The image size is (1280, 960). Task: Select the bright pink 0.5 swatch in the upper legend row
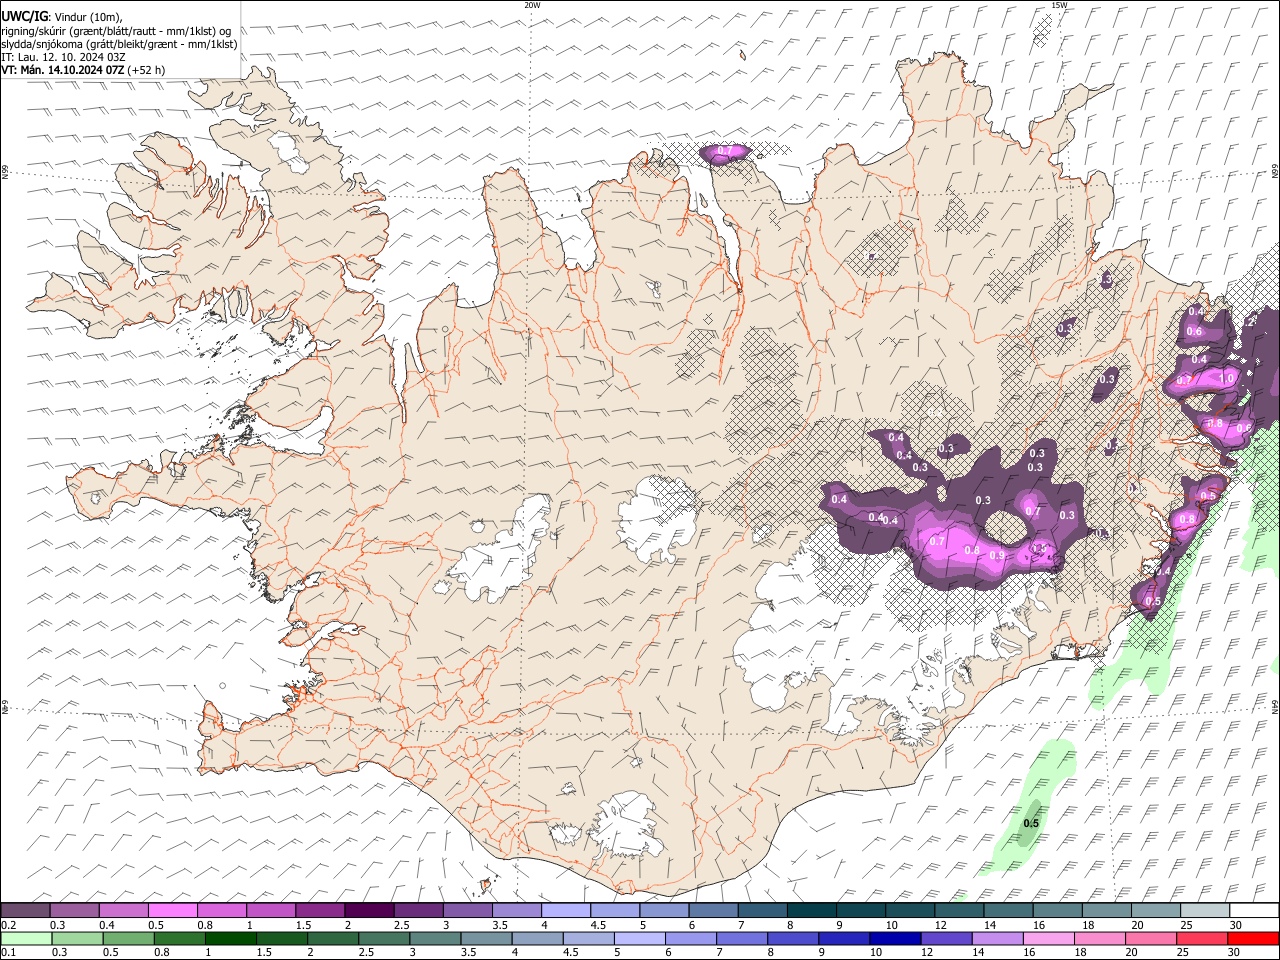(x=172, y=911)
